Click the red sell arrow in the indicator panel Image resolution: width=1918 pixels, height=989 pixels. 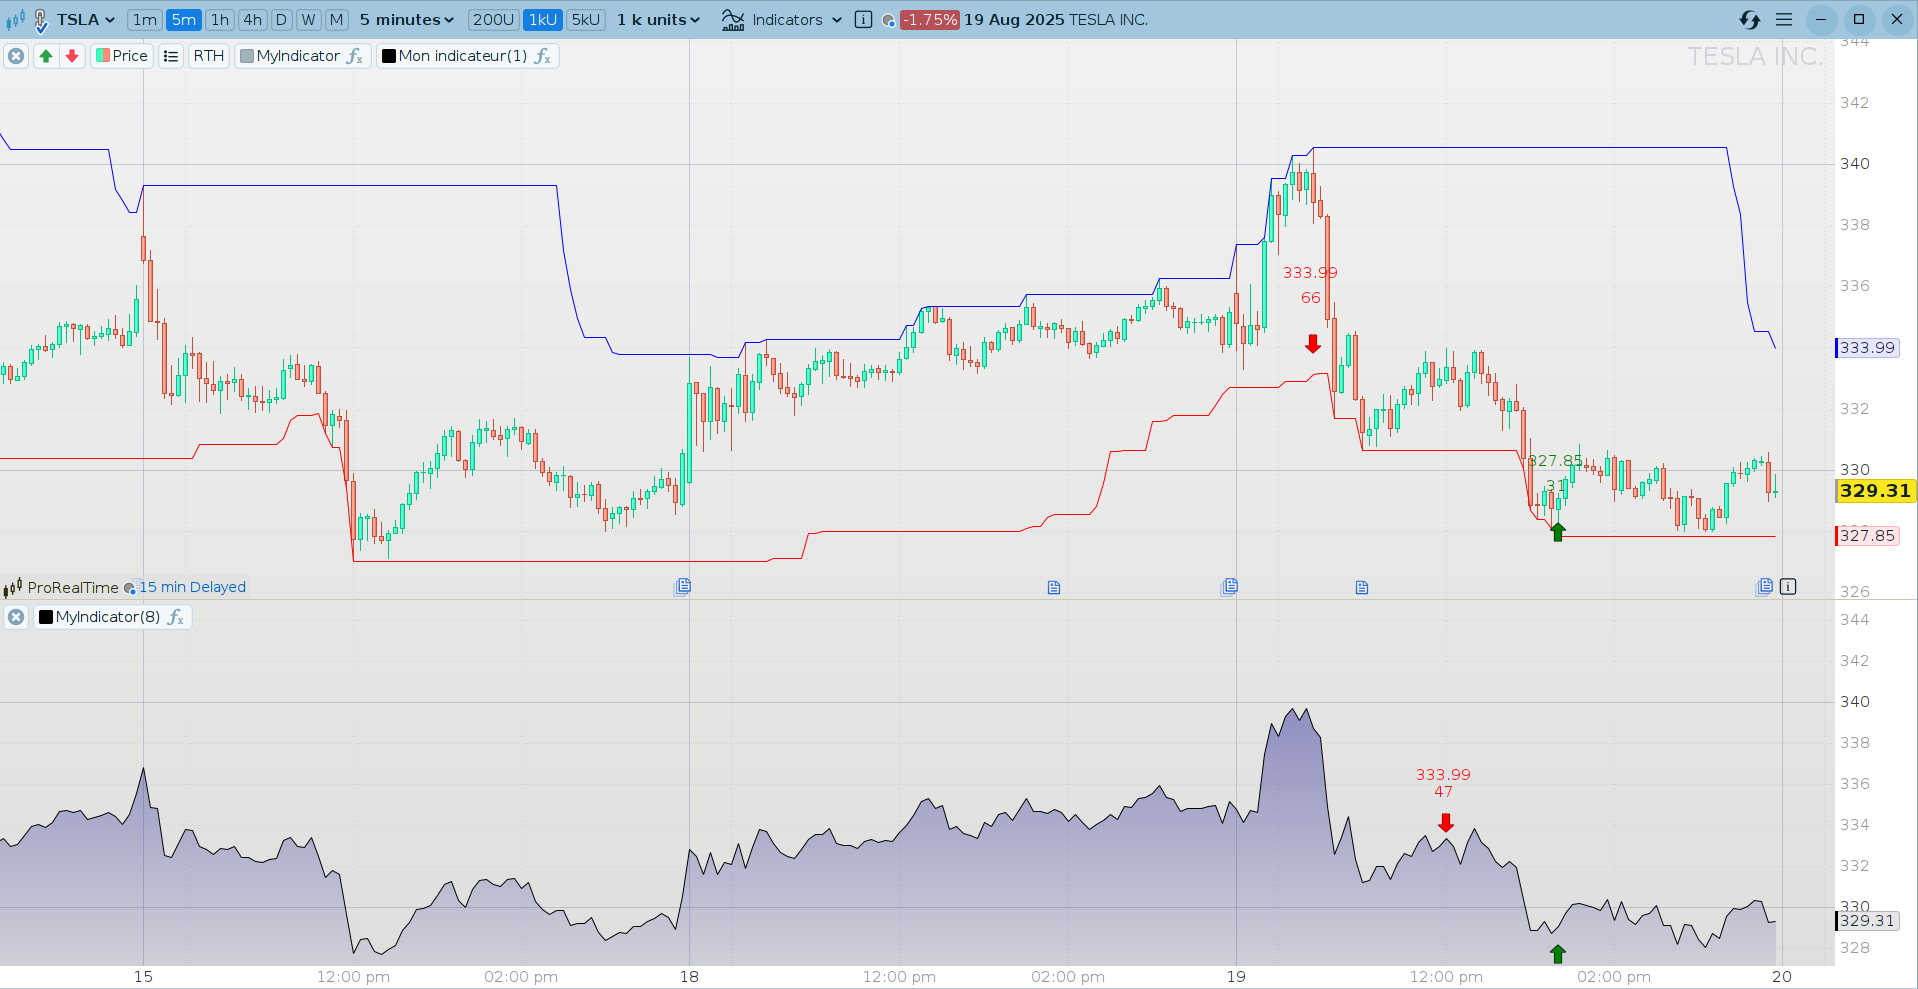point(1446,823)
